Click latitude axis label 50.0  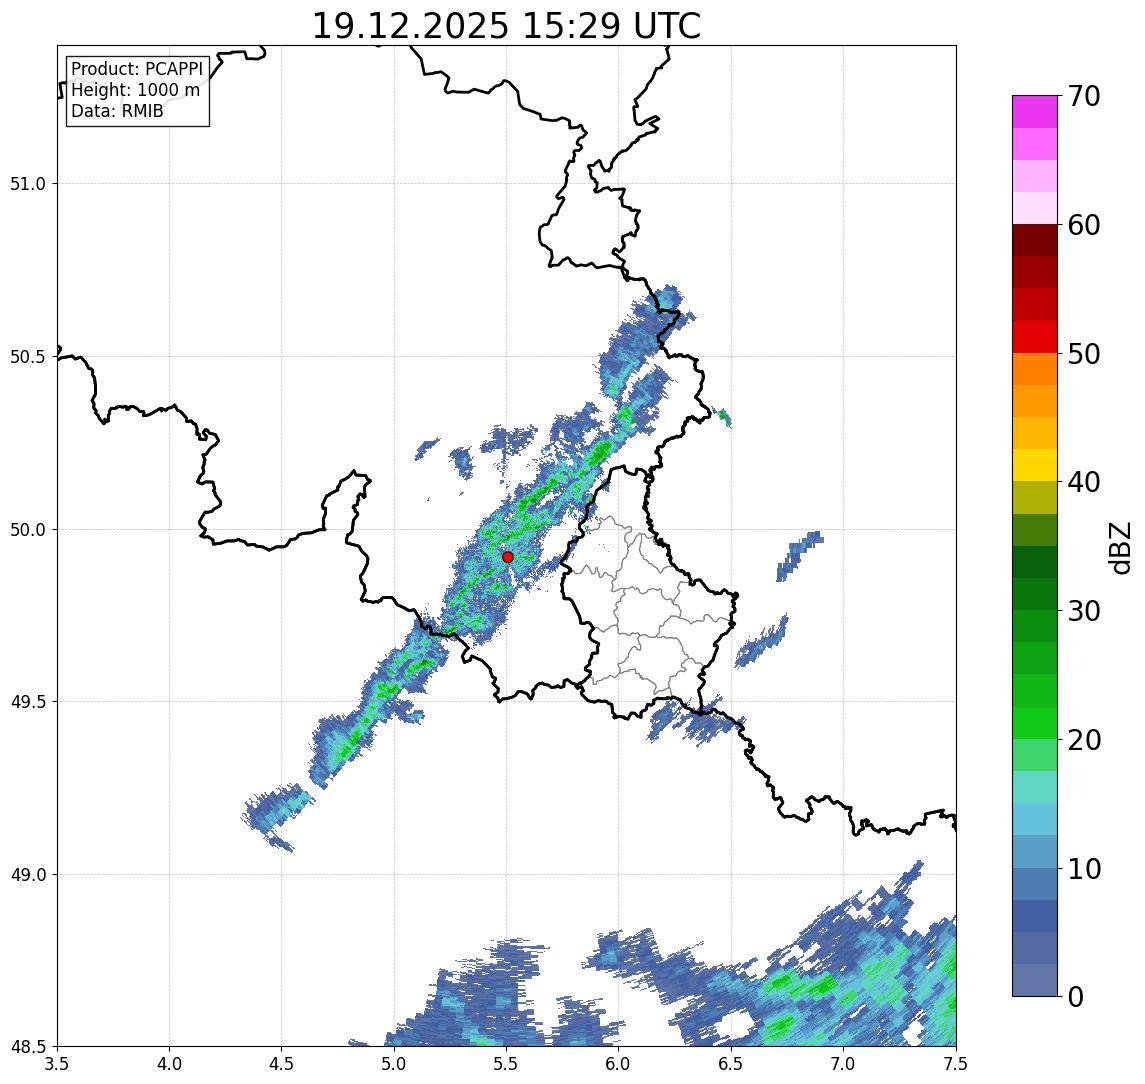point(28,529)
